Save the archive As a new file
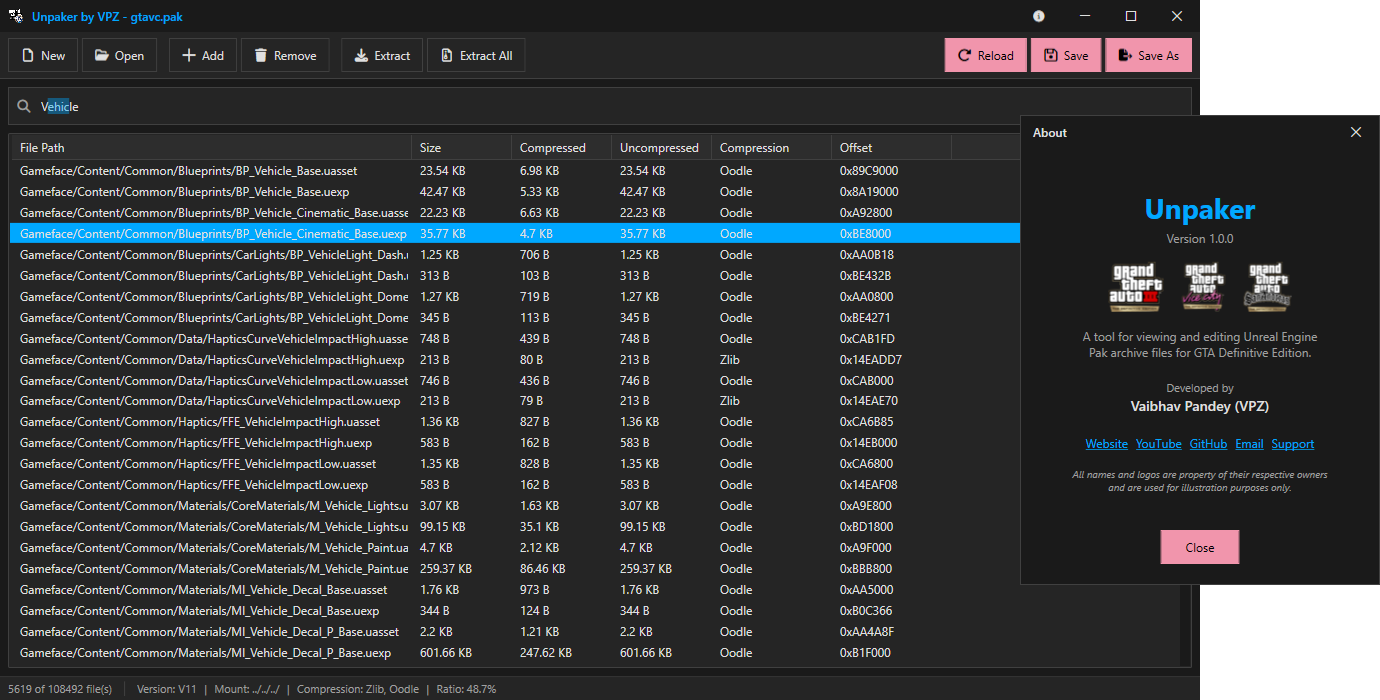The width and height of the screenshot is (1380, 700). (1148, 55)
